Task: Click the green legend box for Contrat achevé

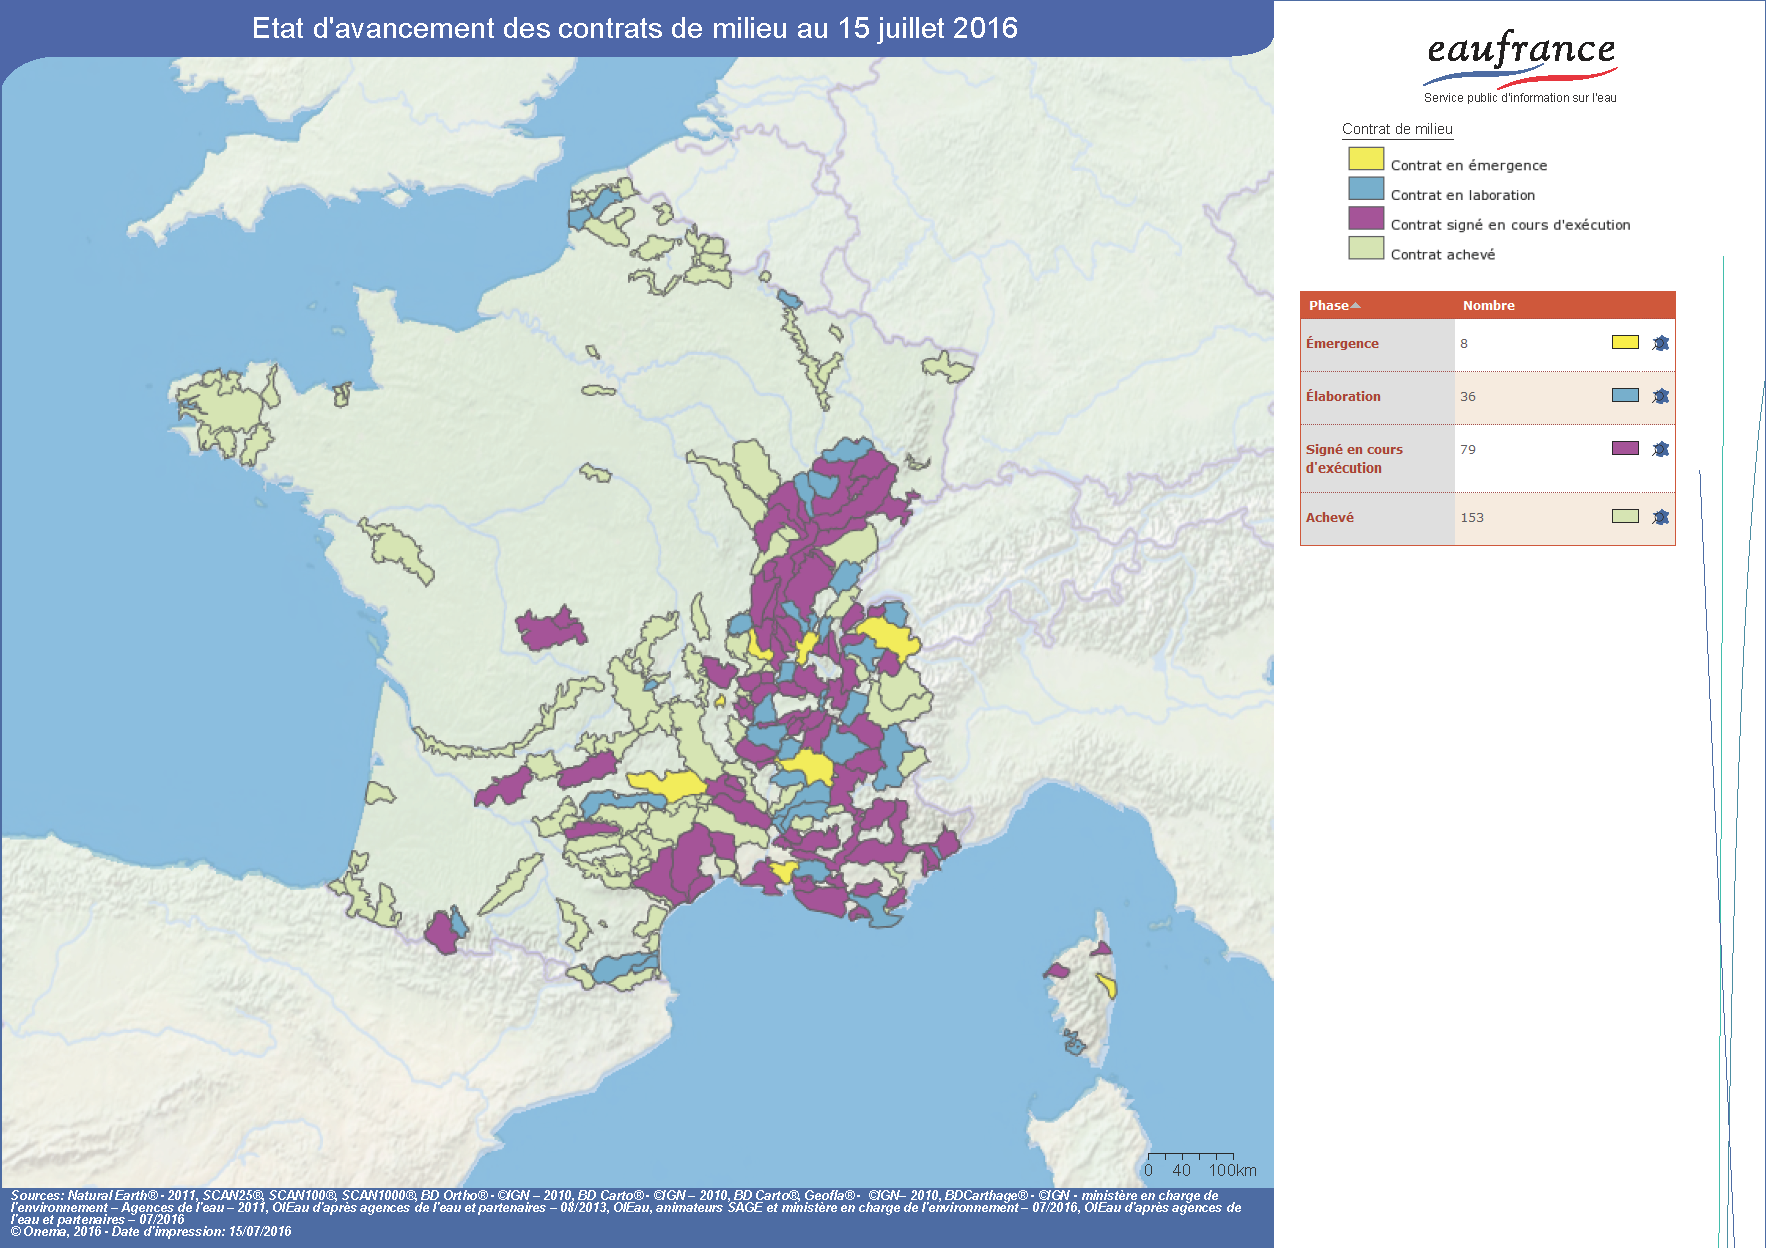Action: point(1366,247)
